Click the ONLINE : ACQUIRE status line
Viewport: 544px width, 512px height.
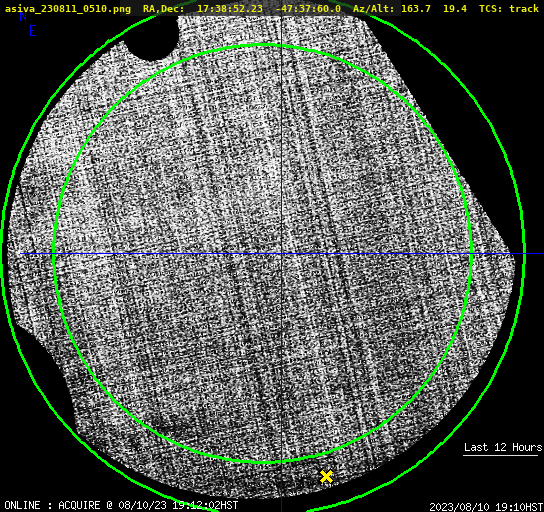tap(121, 505)
